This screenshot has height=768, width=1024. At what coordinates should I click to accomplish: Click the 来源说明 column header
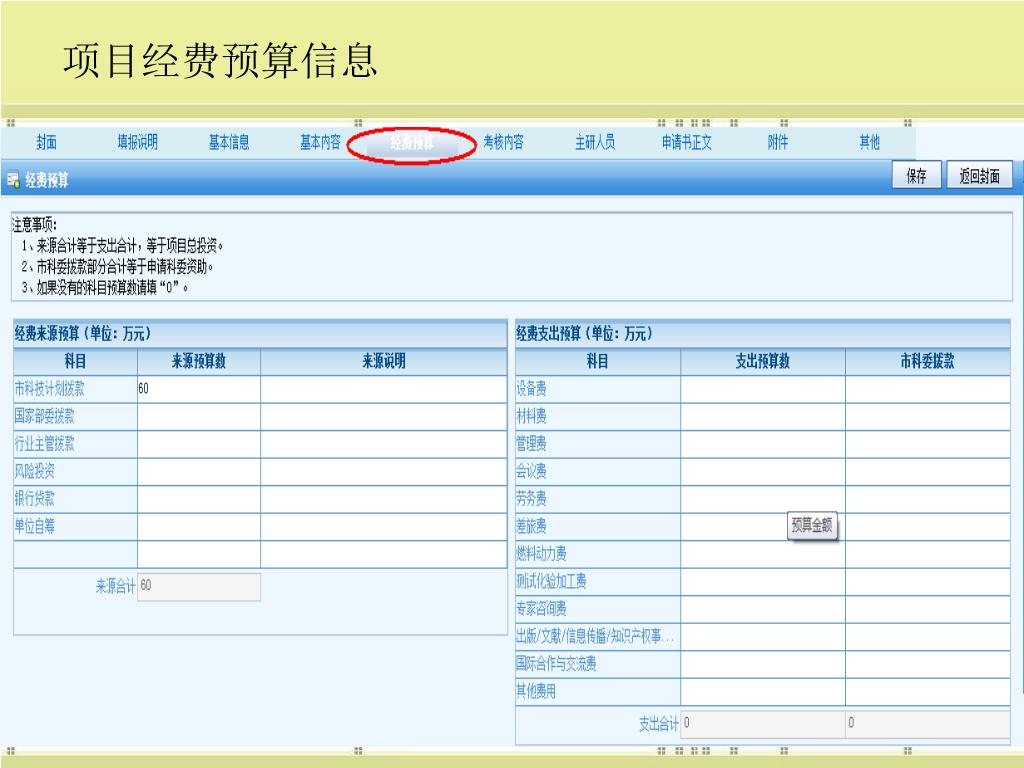tap(384, 361)
